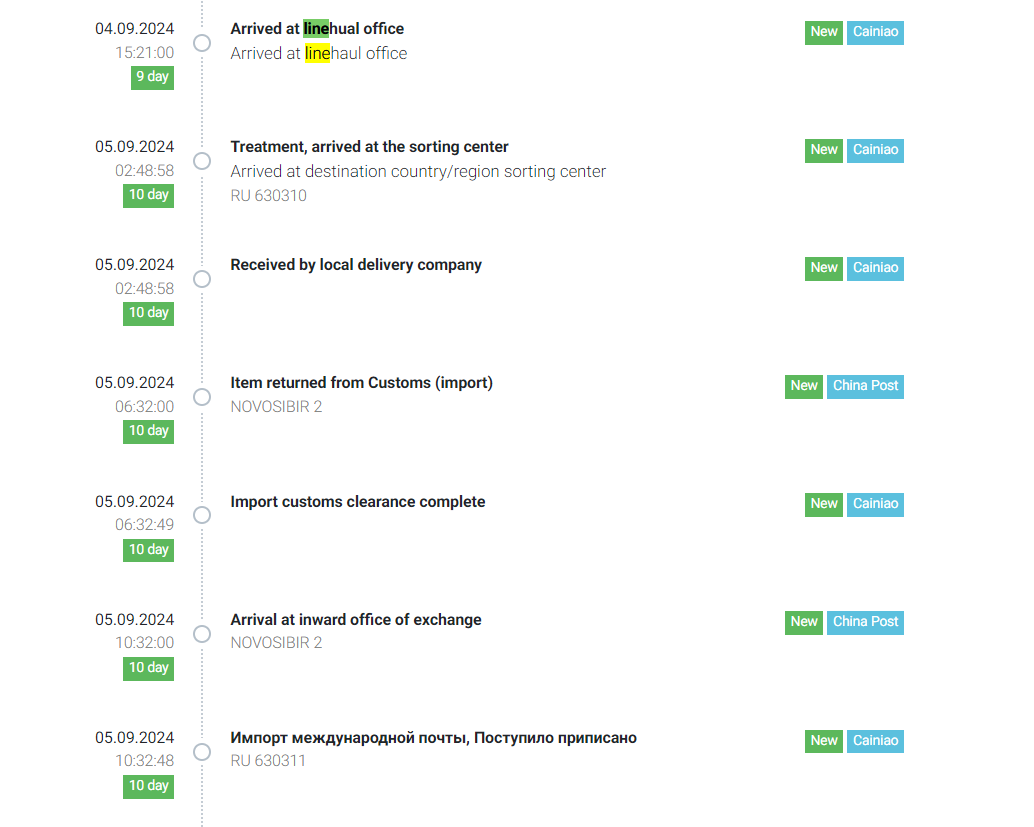The width and height of the screenshot is (1034, 827).
Task: Click the 10 day badge under 06:32:00
Action: point(148,431)
